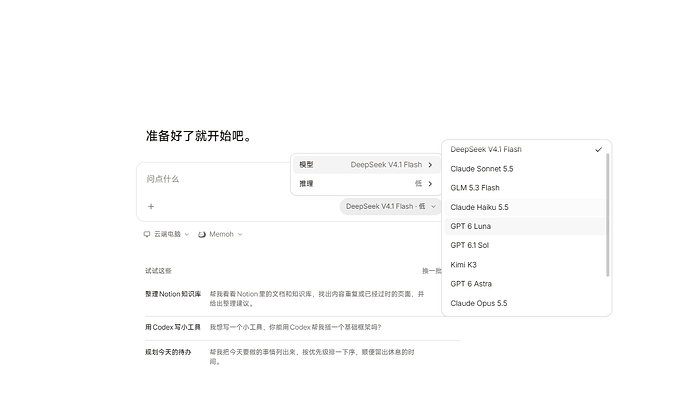
Task: Open the DeepSeek V4.1 Flash model selector pill
Action: pos(390,206)
